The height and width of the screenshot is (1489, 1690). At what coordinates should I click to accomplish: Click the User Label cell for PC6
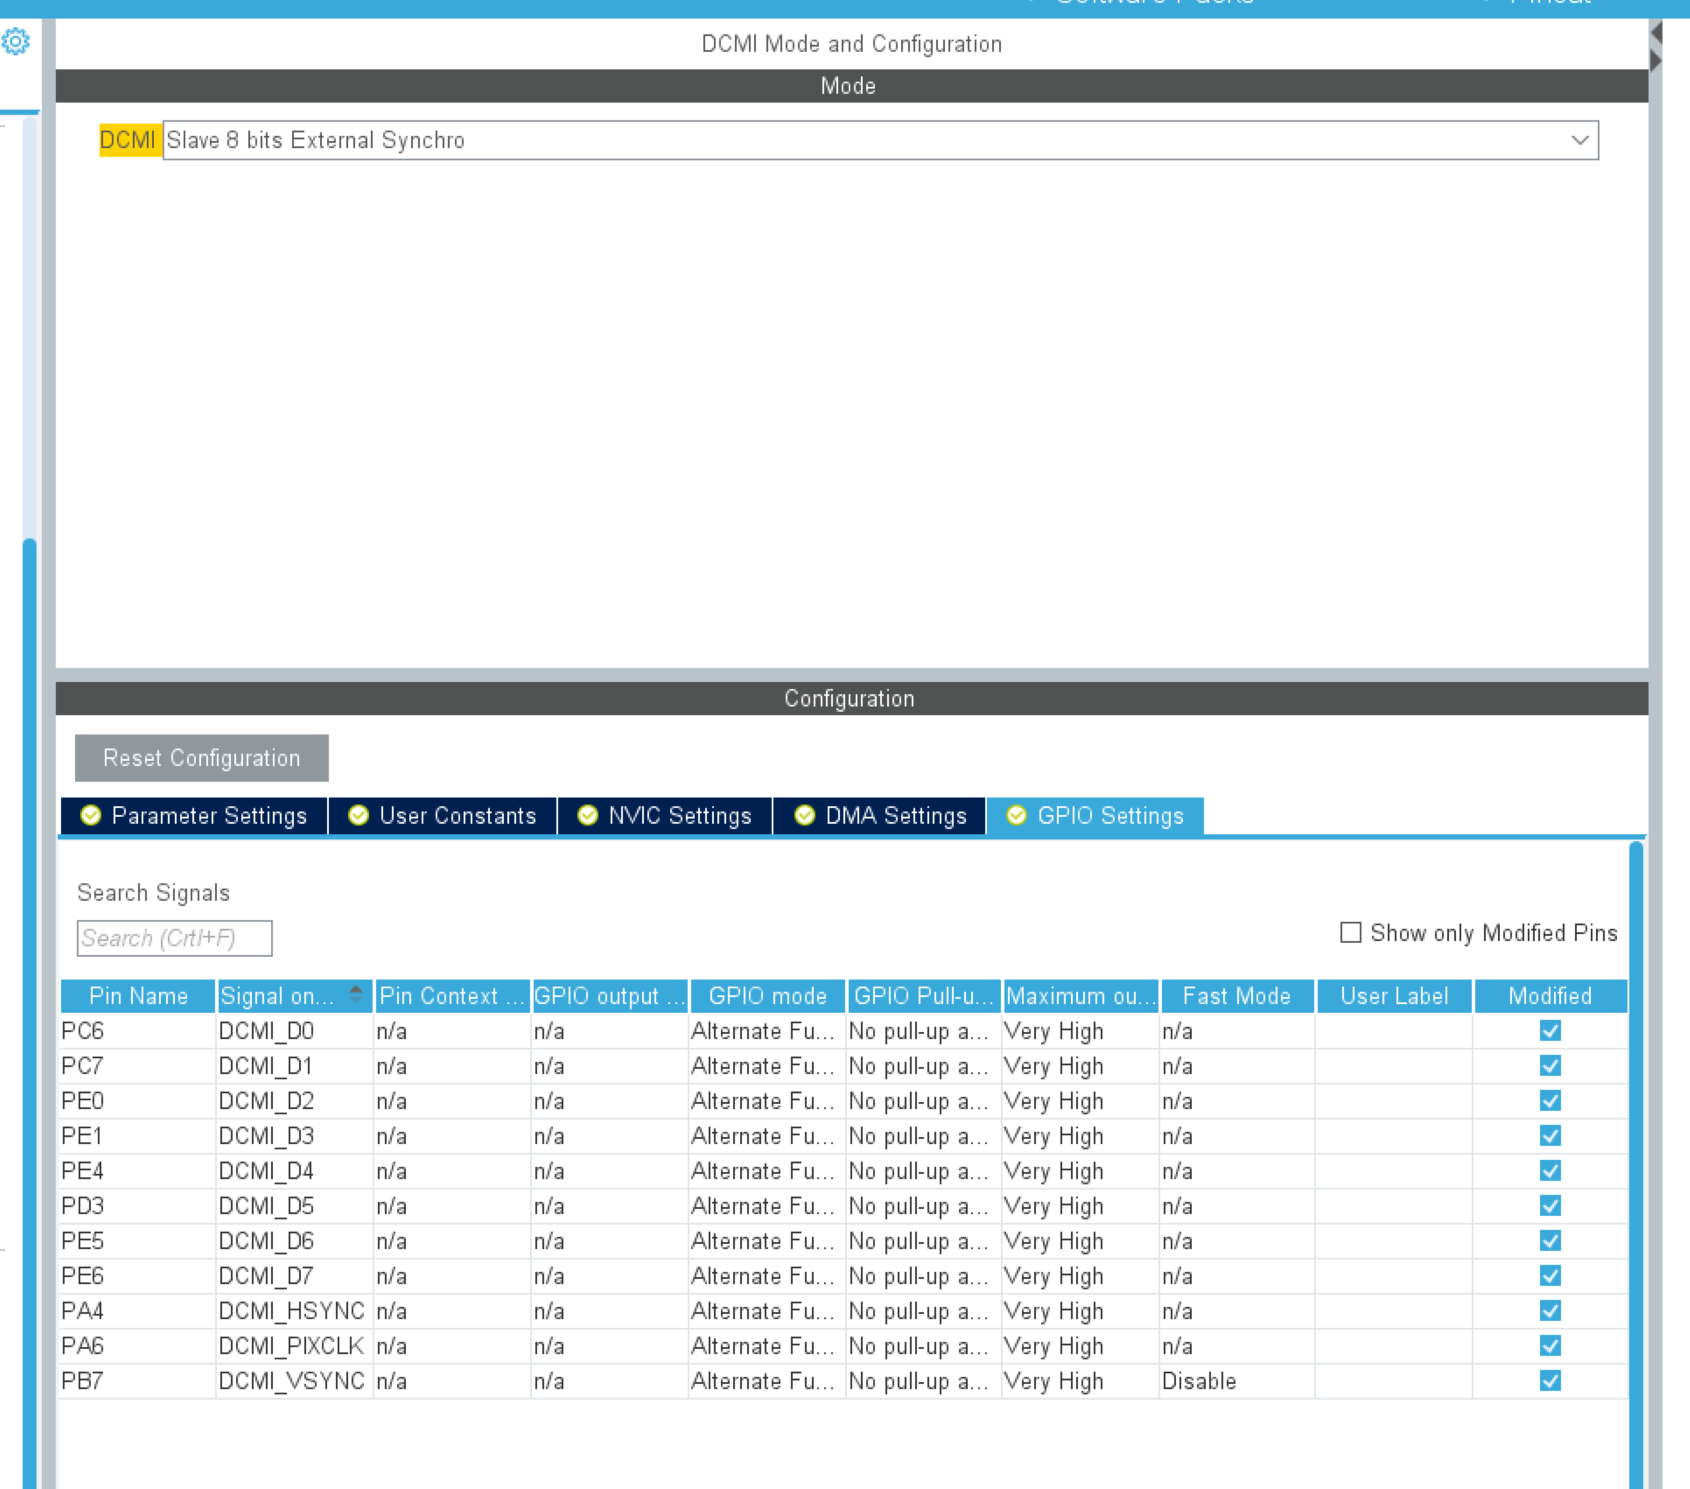(x=1394, y=1031)
